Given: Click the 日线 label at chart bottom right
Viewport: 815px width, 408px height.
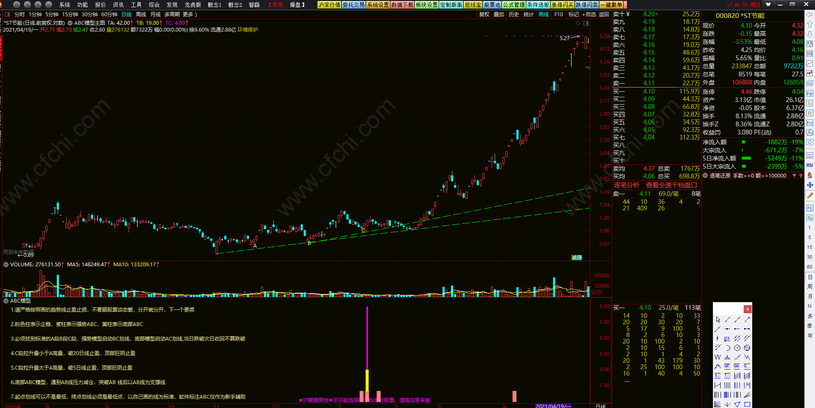Looking at the screenshot, I should [600, 405].
